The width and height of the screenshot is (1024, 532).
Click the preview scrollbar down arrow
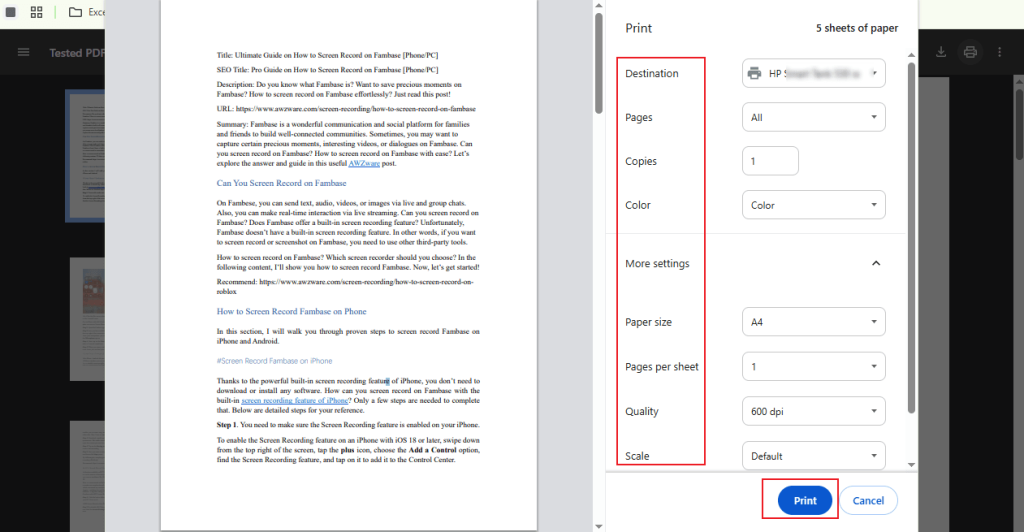click(598, 526)
